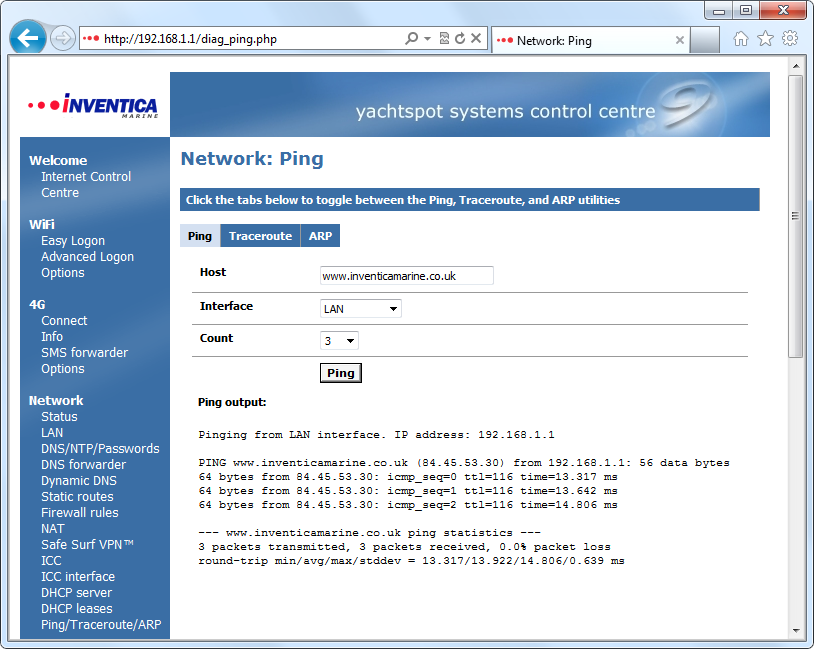This screenshot has width=814, height=649.
Task: Click the page scrollbar down arrow
Action: [795, 630]
